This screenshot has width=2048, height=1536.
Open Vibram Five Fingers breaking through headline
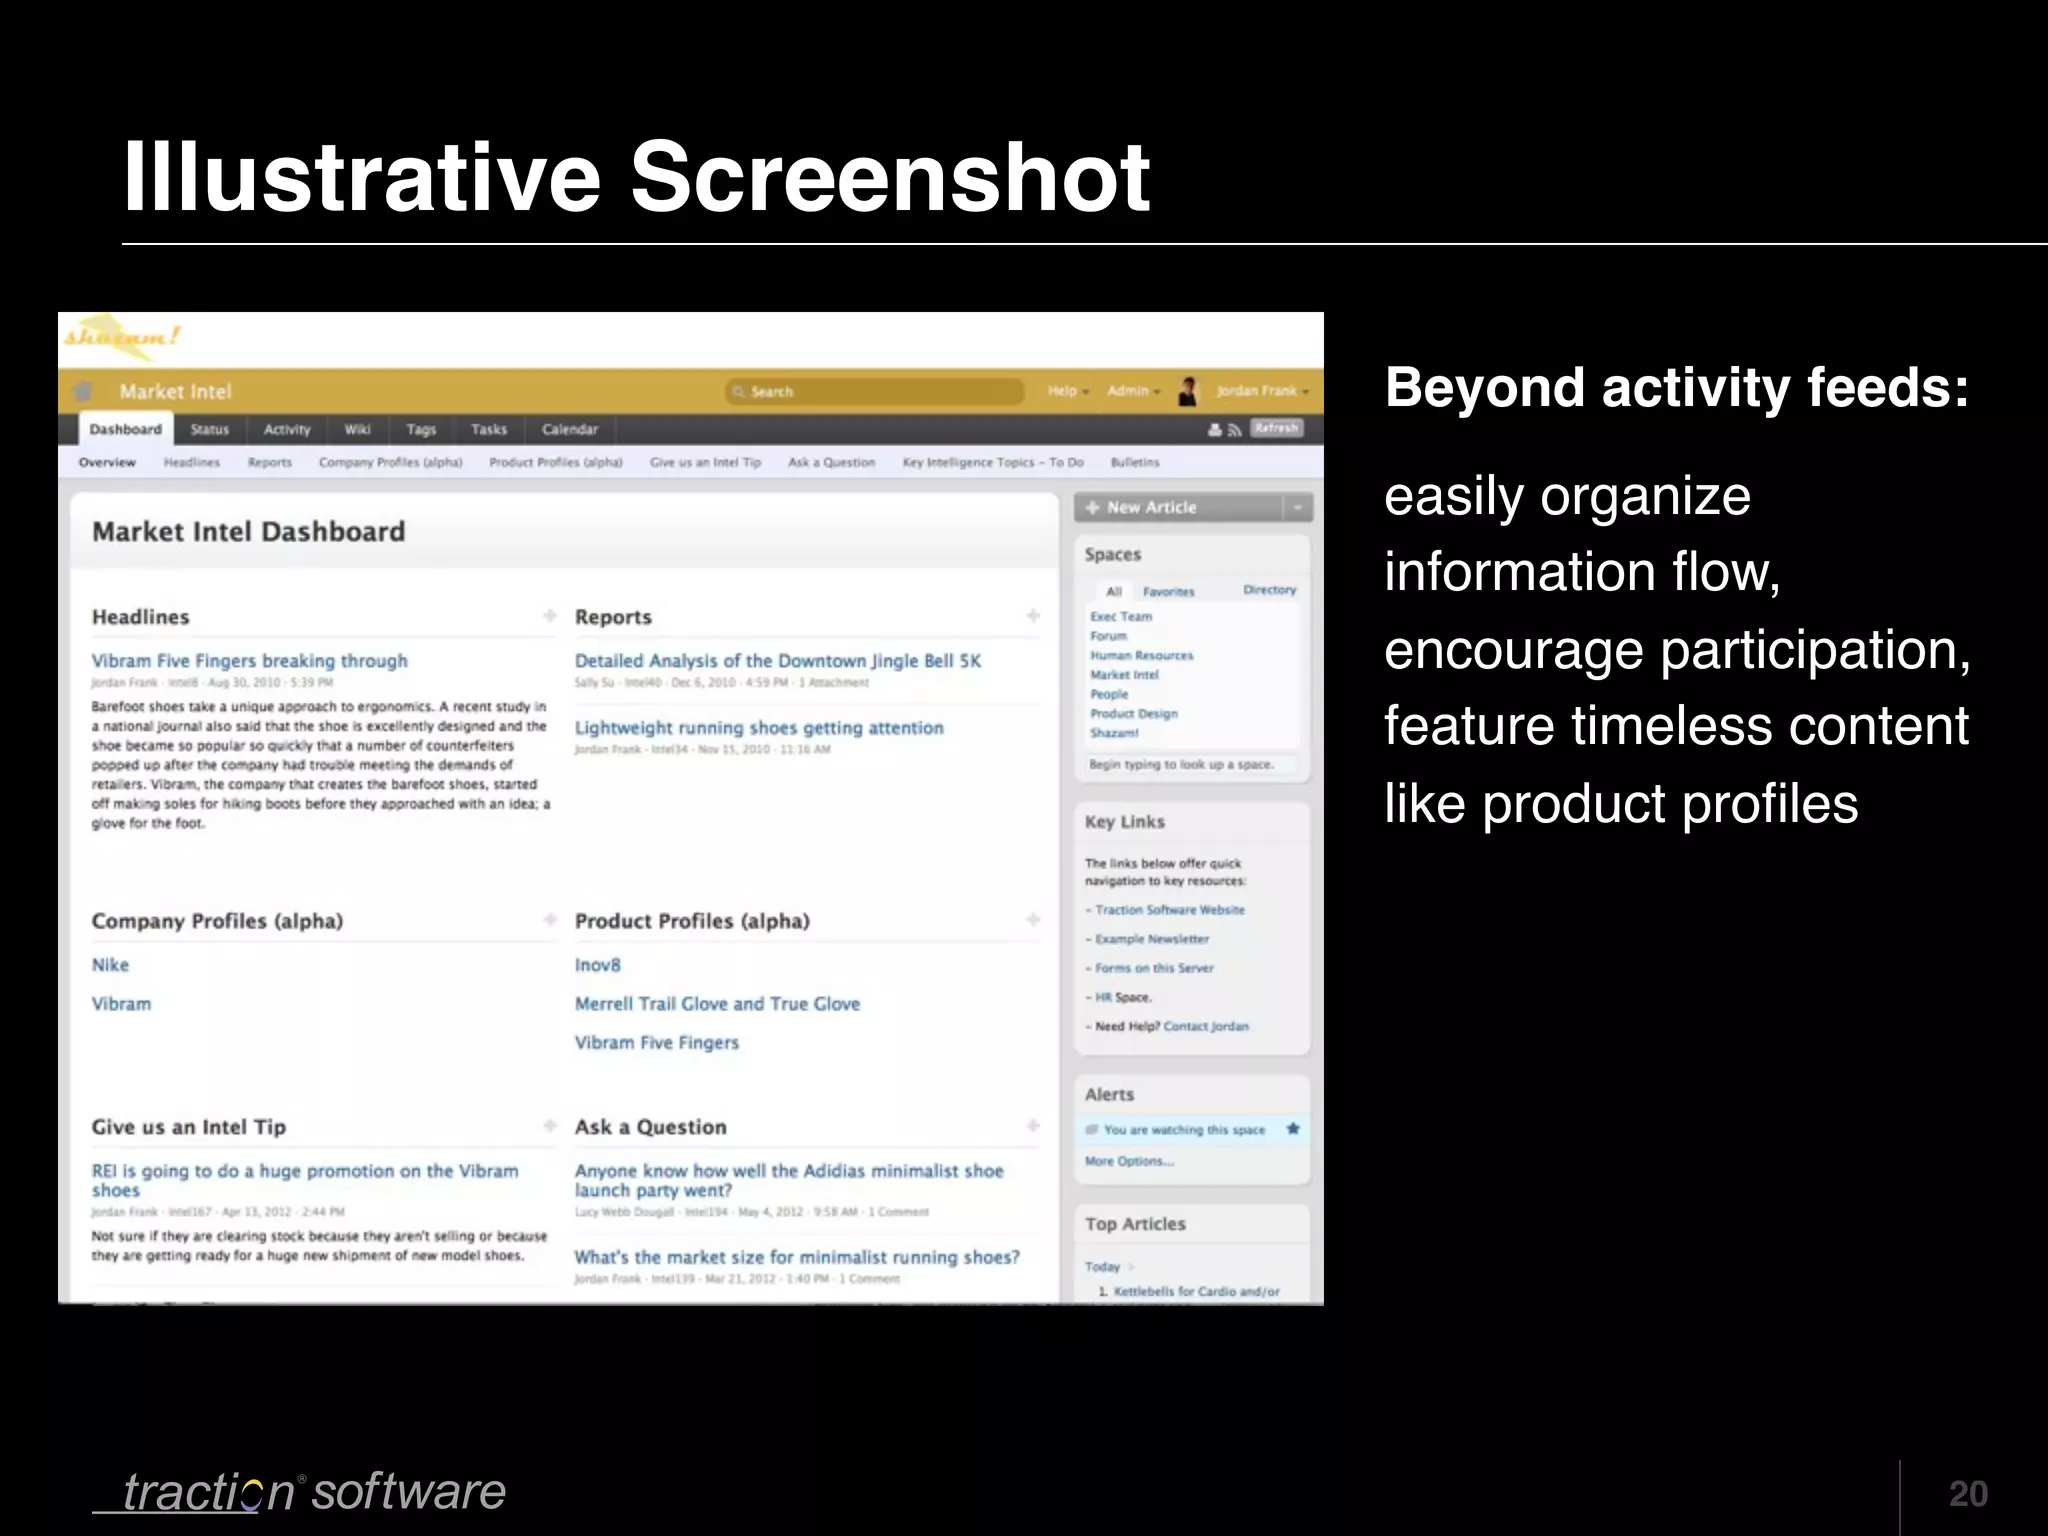(250, 661)
